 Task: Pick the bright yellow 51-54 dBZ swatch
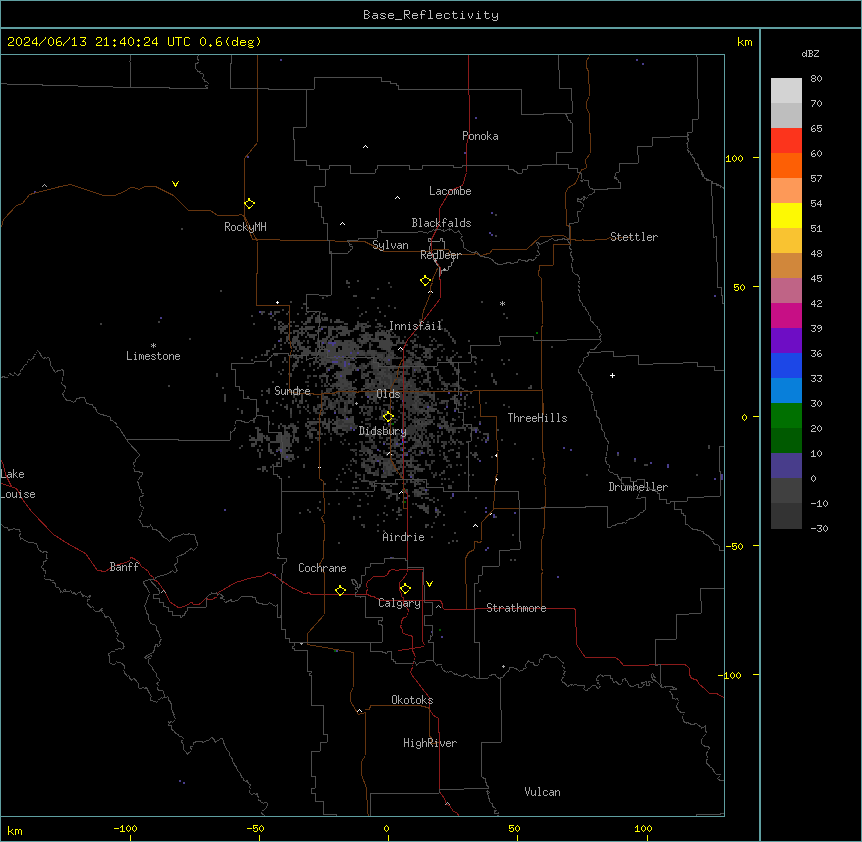pos(786,215)
